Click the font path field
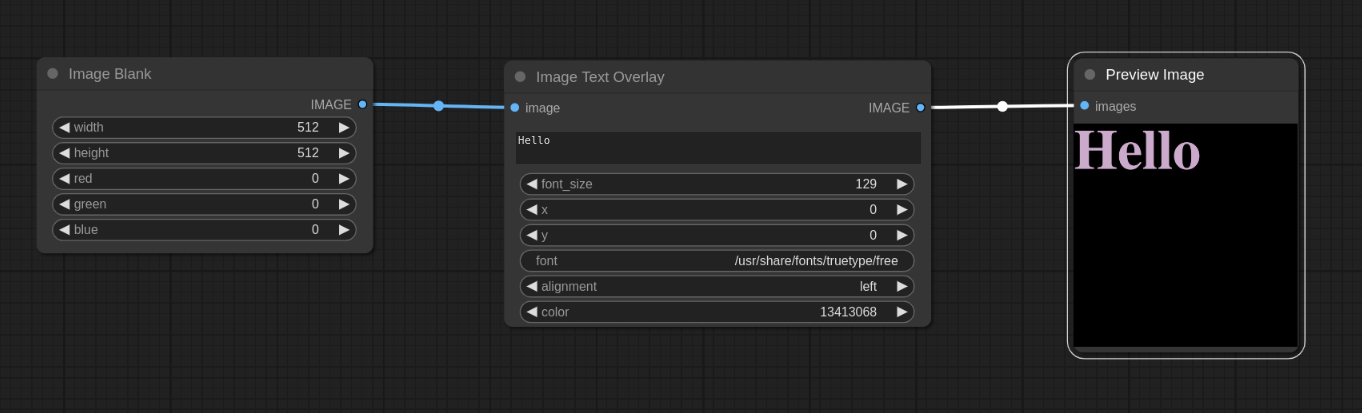1362x413 pixels. tap(717, 261)
